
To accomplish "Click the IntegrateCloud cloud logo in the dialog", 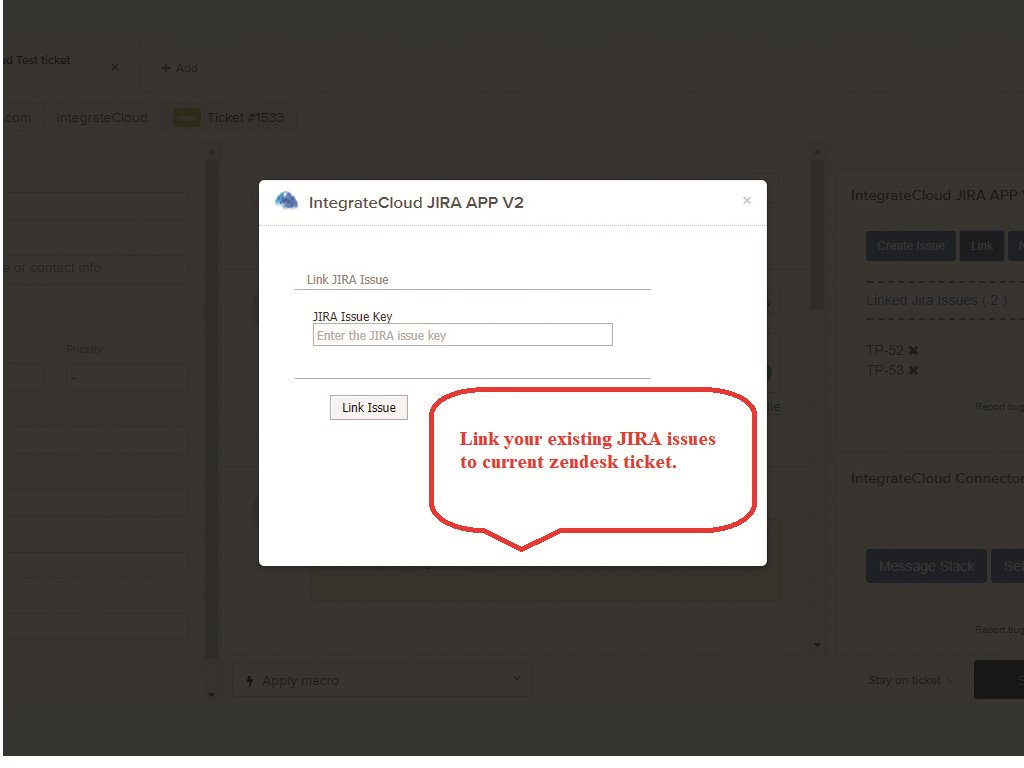I will tap(287, 201).
